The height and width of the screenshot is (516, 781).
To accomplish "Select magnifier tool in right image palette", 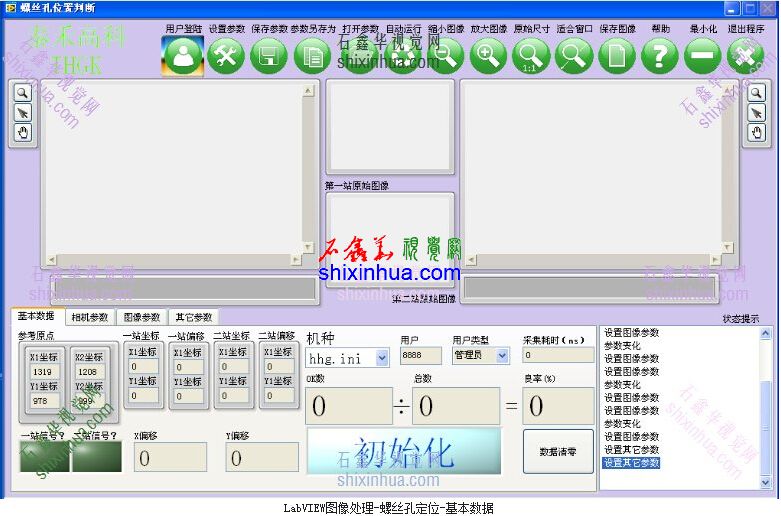I will pyautogui.click(x=757, y=92).
